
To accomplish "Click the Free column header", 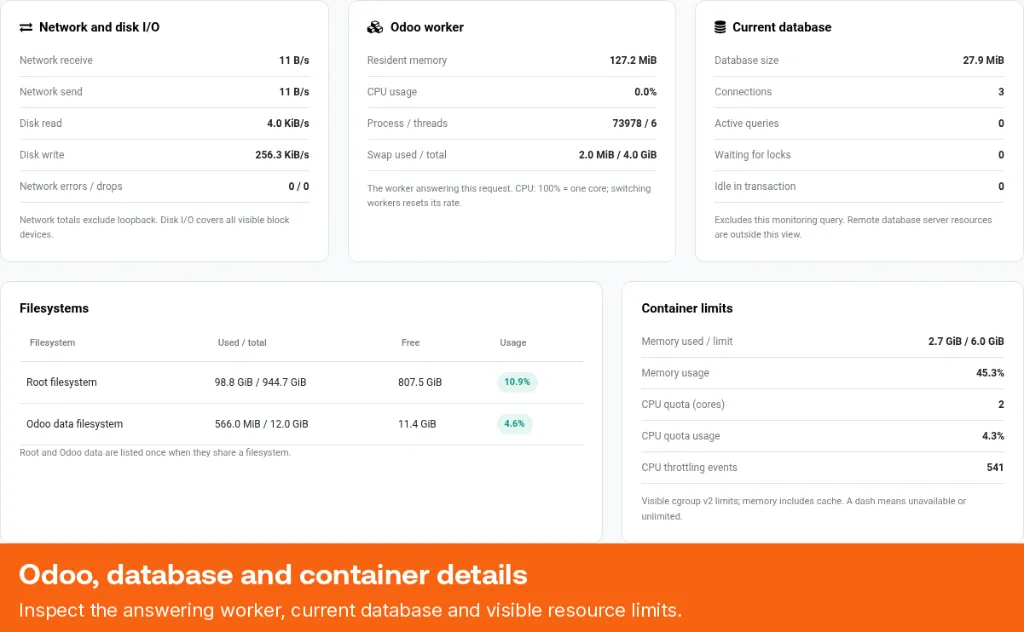I will tap(410, 342).
